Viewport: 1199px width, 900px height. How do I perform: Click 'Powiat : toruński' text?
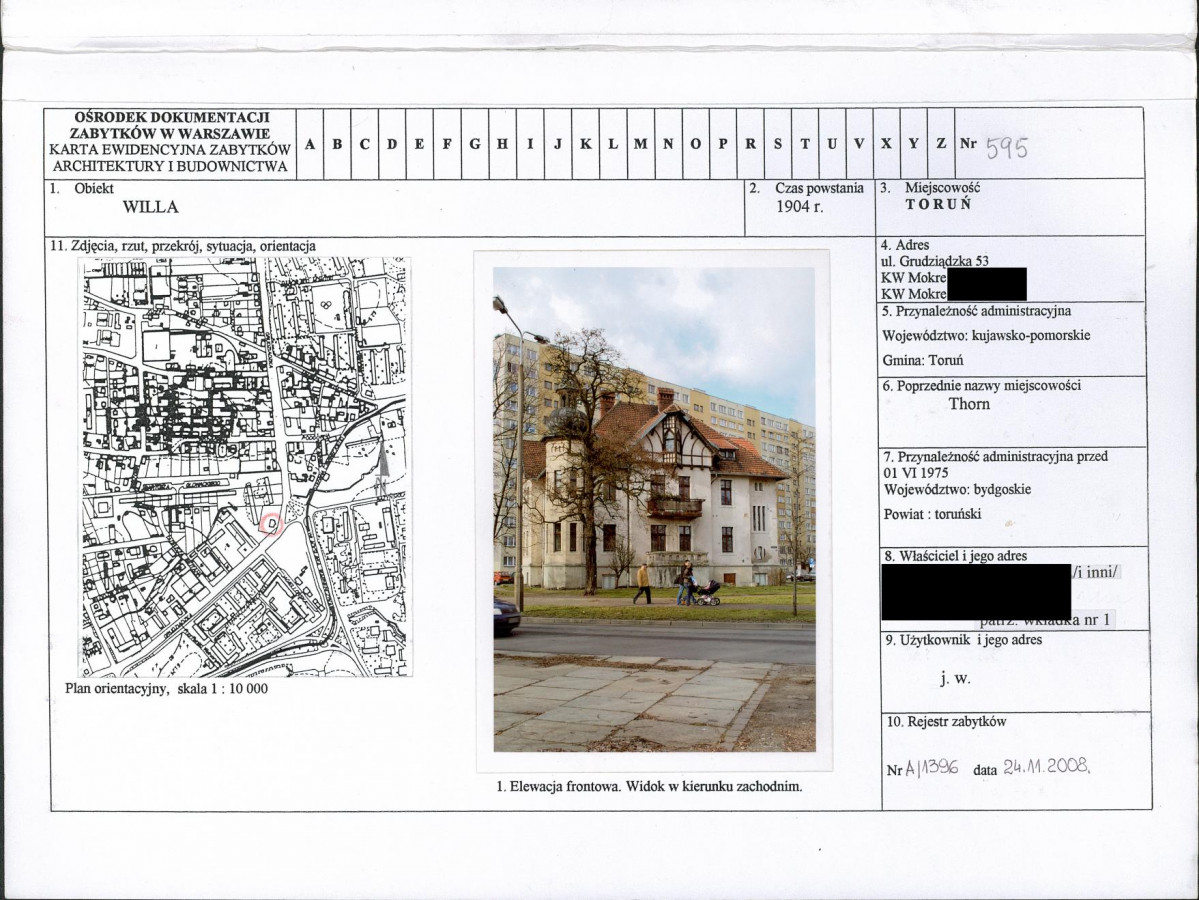point(934,514)
